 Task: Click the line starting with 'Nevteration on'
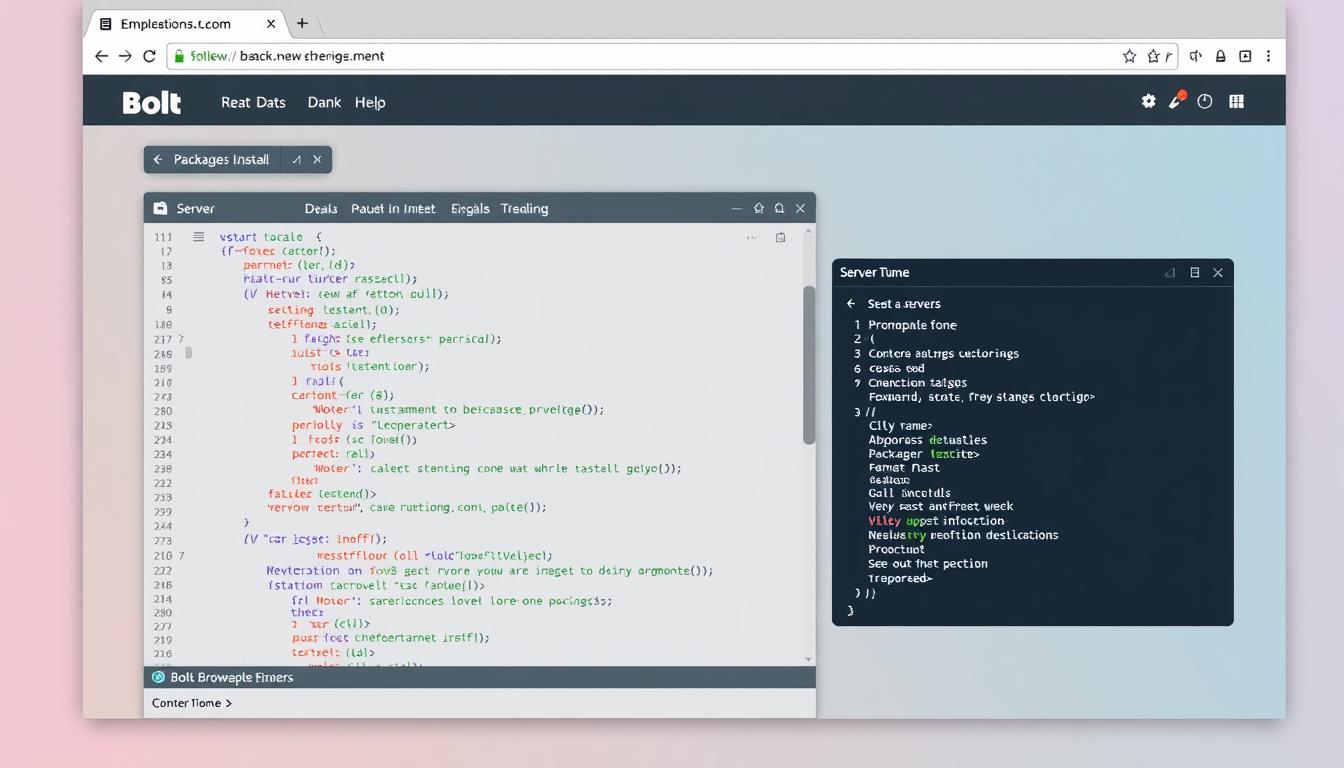(x=490, y=571)
